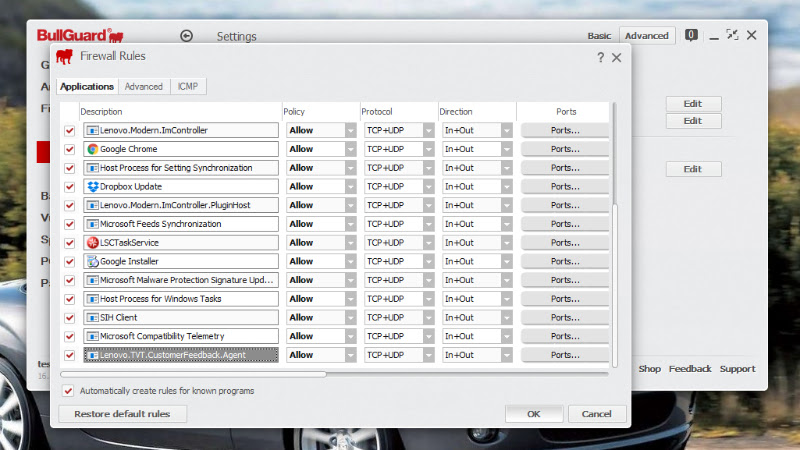
Task: Open Ports for Dropbox Update
Action: point(565,187)
